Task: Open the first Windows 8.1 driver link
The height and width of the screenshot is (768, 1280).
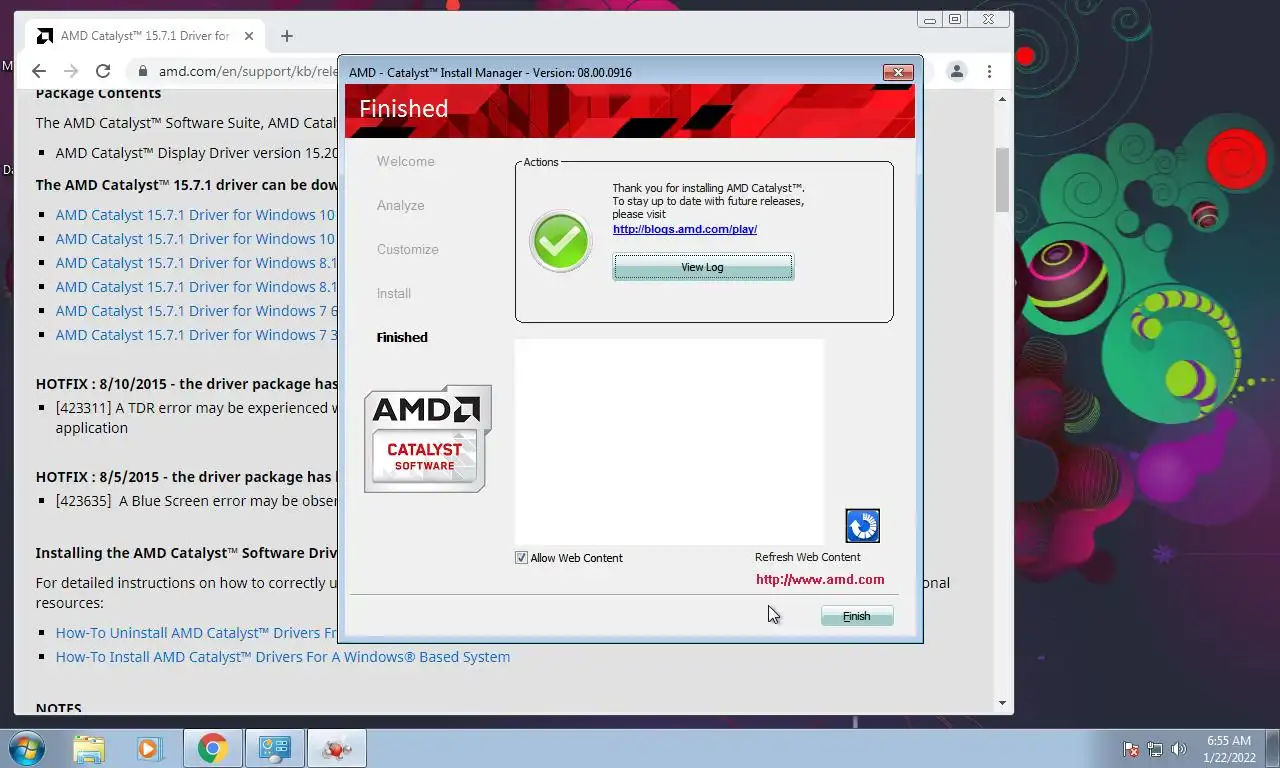Action: pos(196,263)
